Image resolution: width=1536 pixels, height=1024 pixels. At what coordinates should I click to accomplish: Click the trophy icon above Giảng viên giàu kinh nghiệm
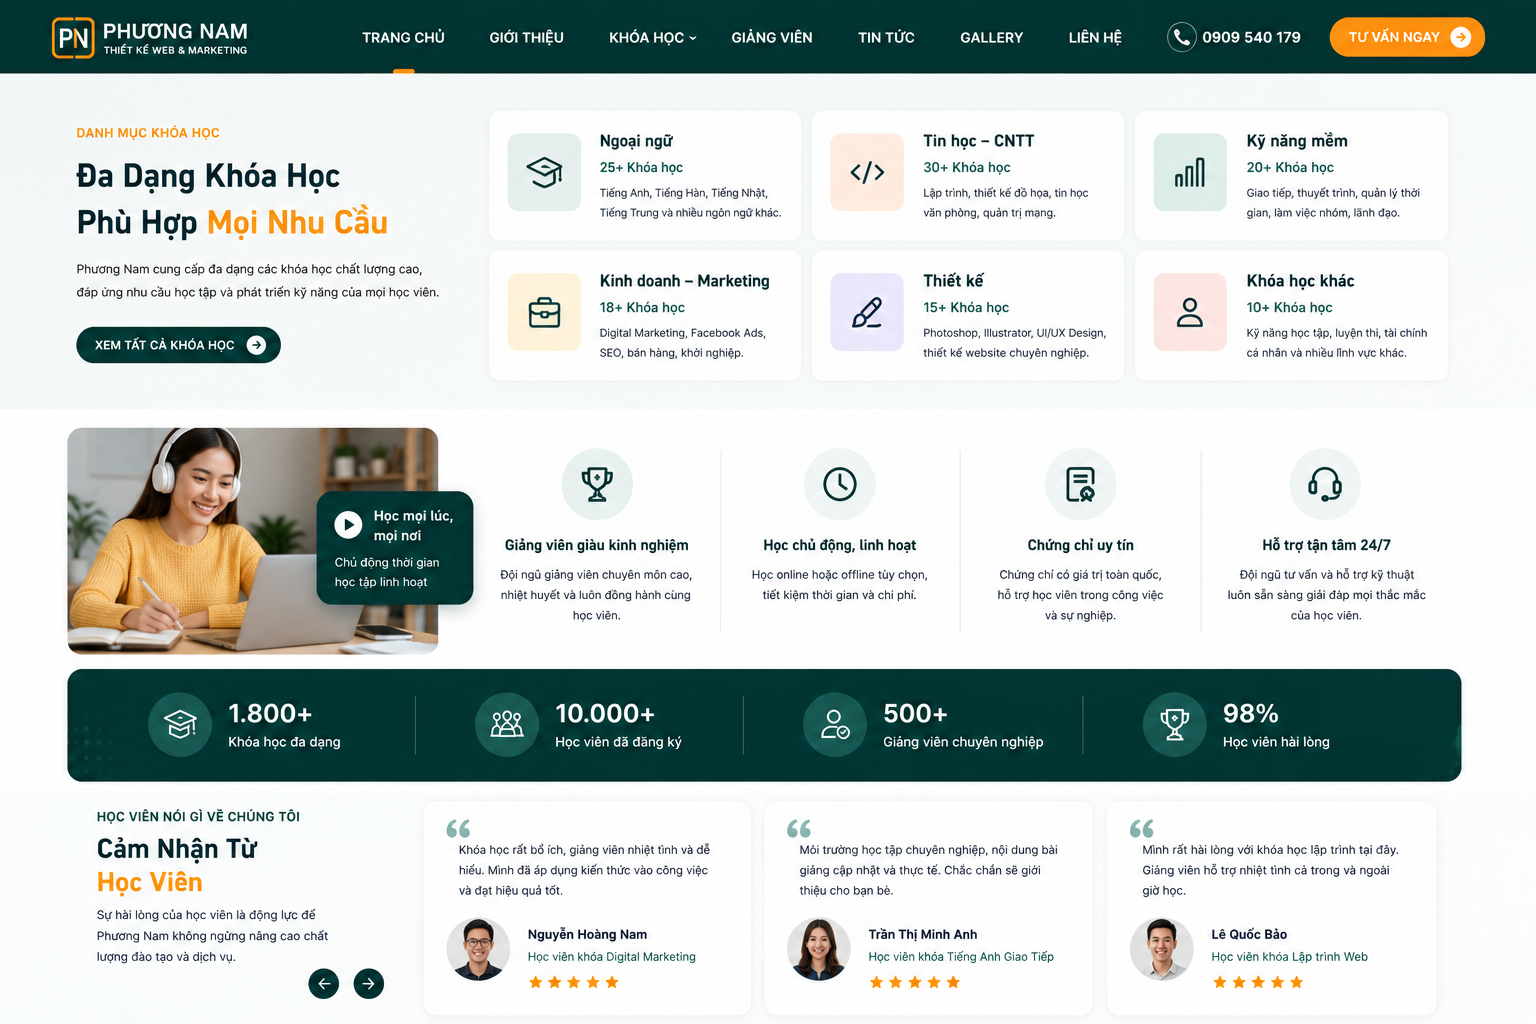[x=597, y=484]
